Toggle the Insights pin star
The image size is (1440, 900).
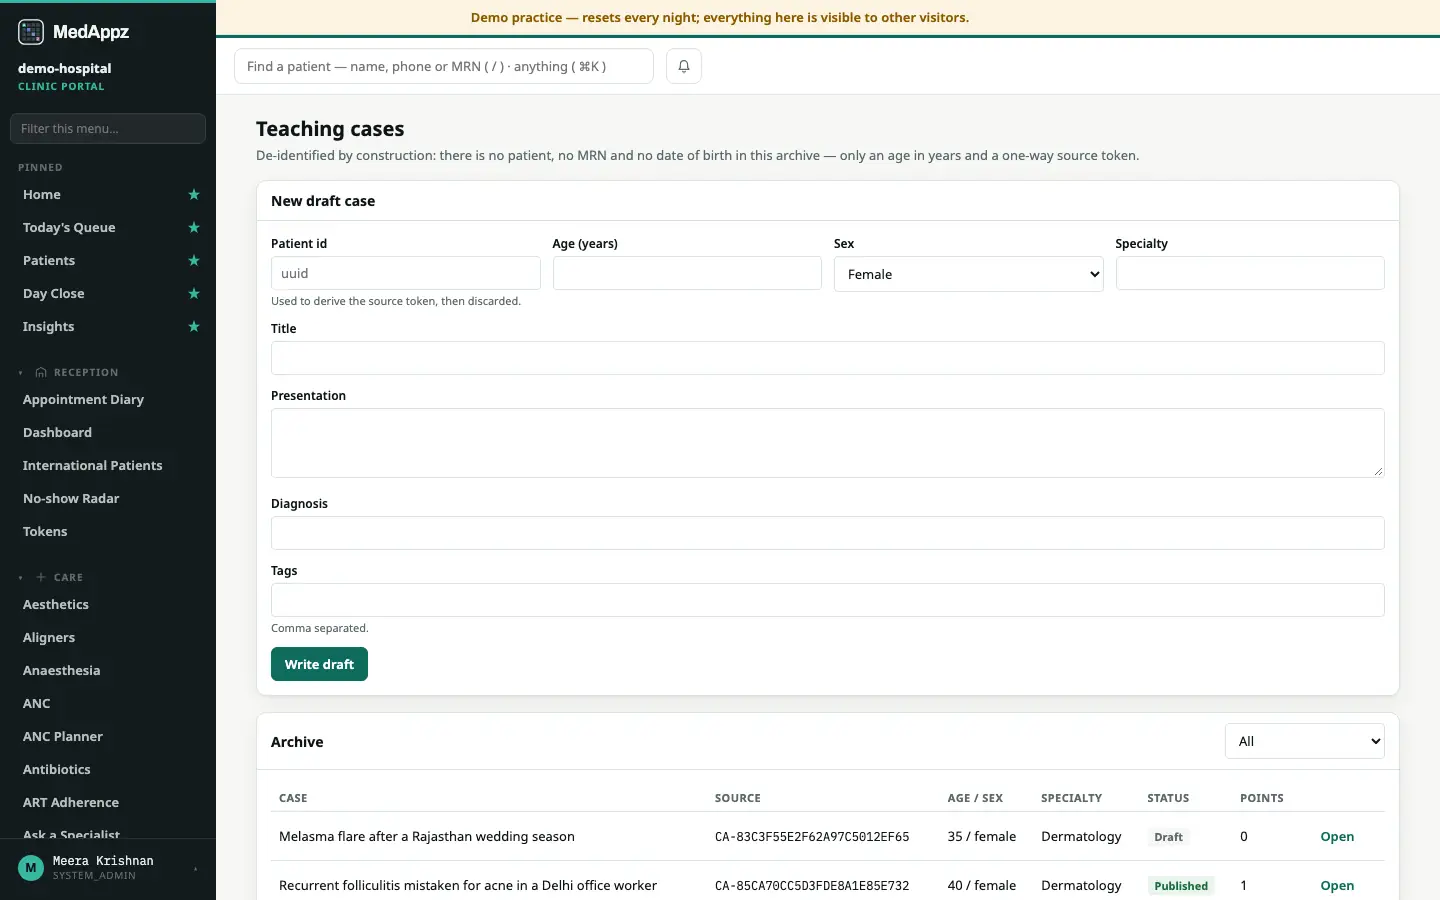pyautogui.click(x=194, y=327)
